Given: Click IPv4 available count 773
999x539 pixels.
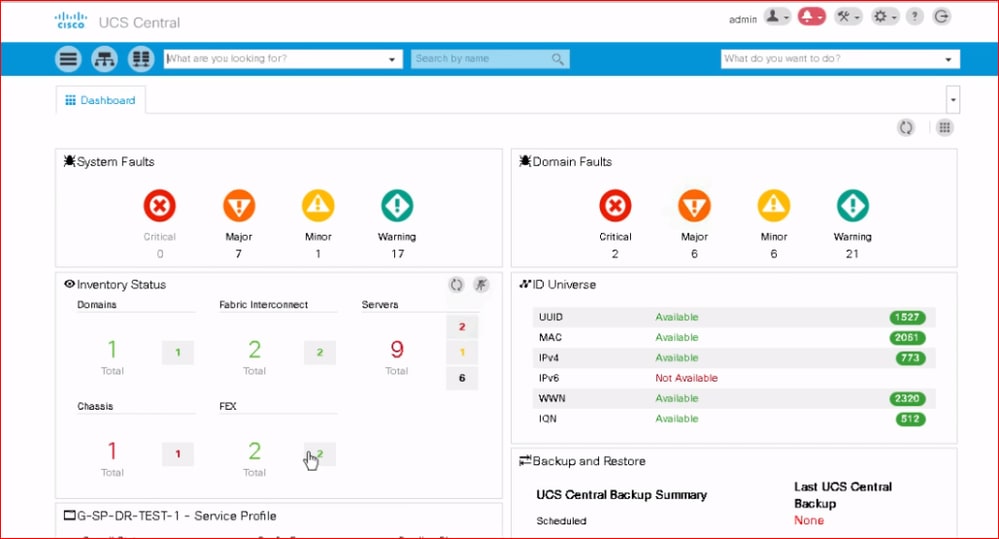Looking at the screenshot, I should [x=910, y=358].
